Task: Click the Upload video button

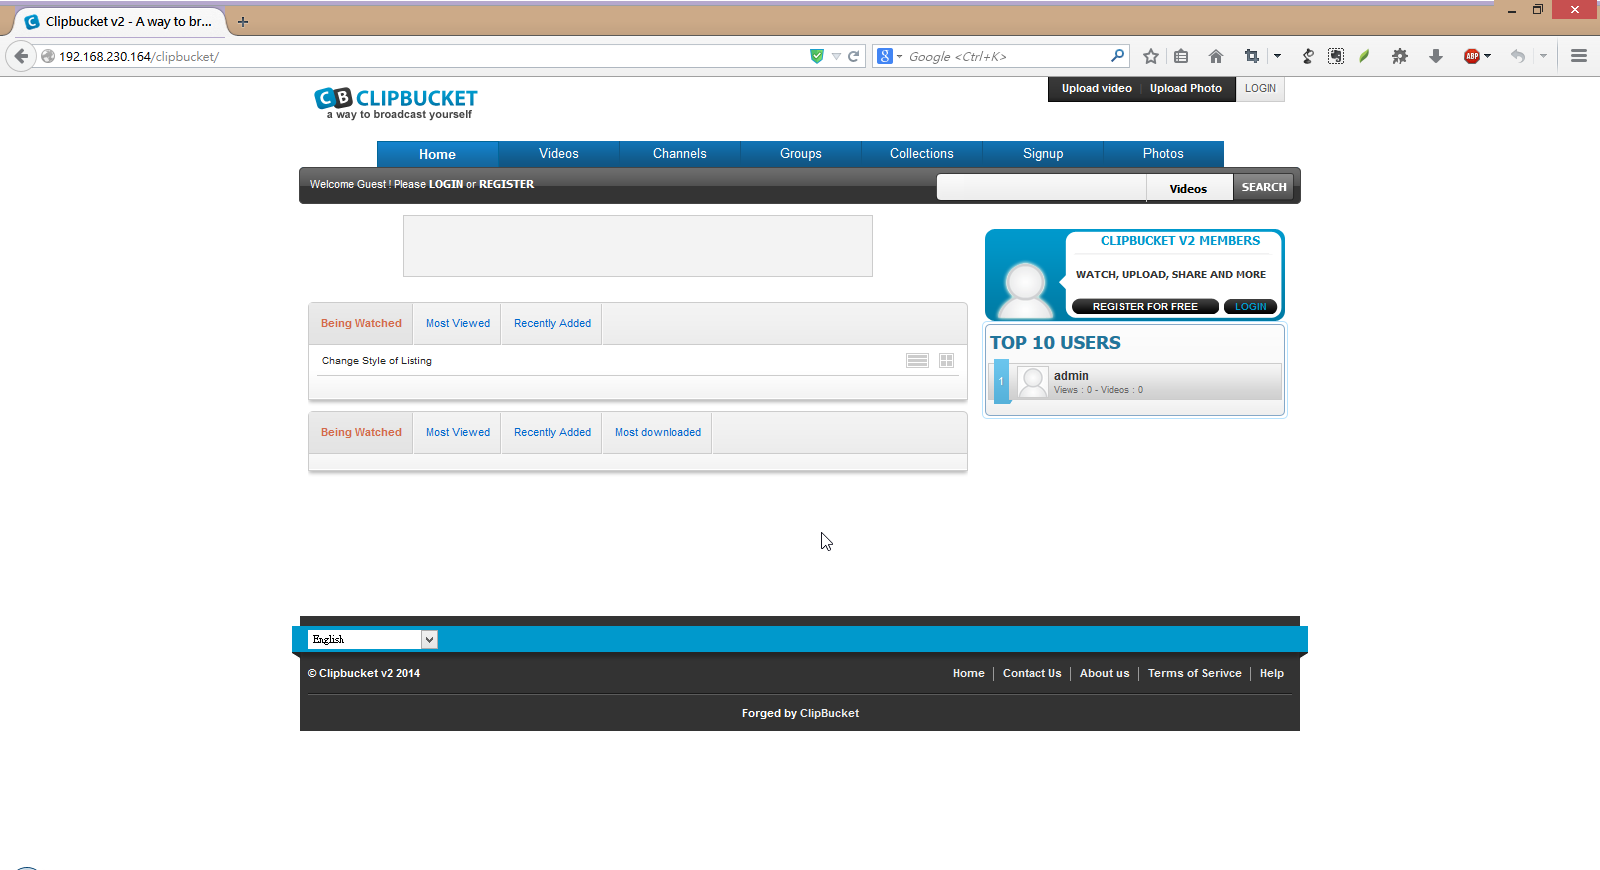Action: 1096,89
